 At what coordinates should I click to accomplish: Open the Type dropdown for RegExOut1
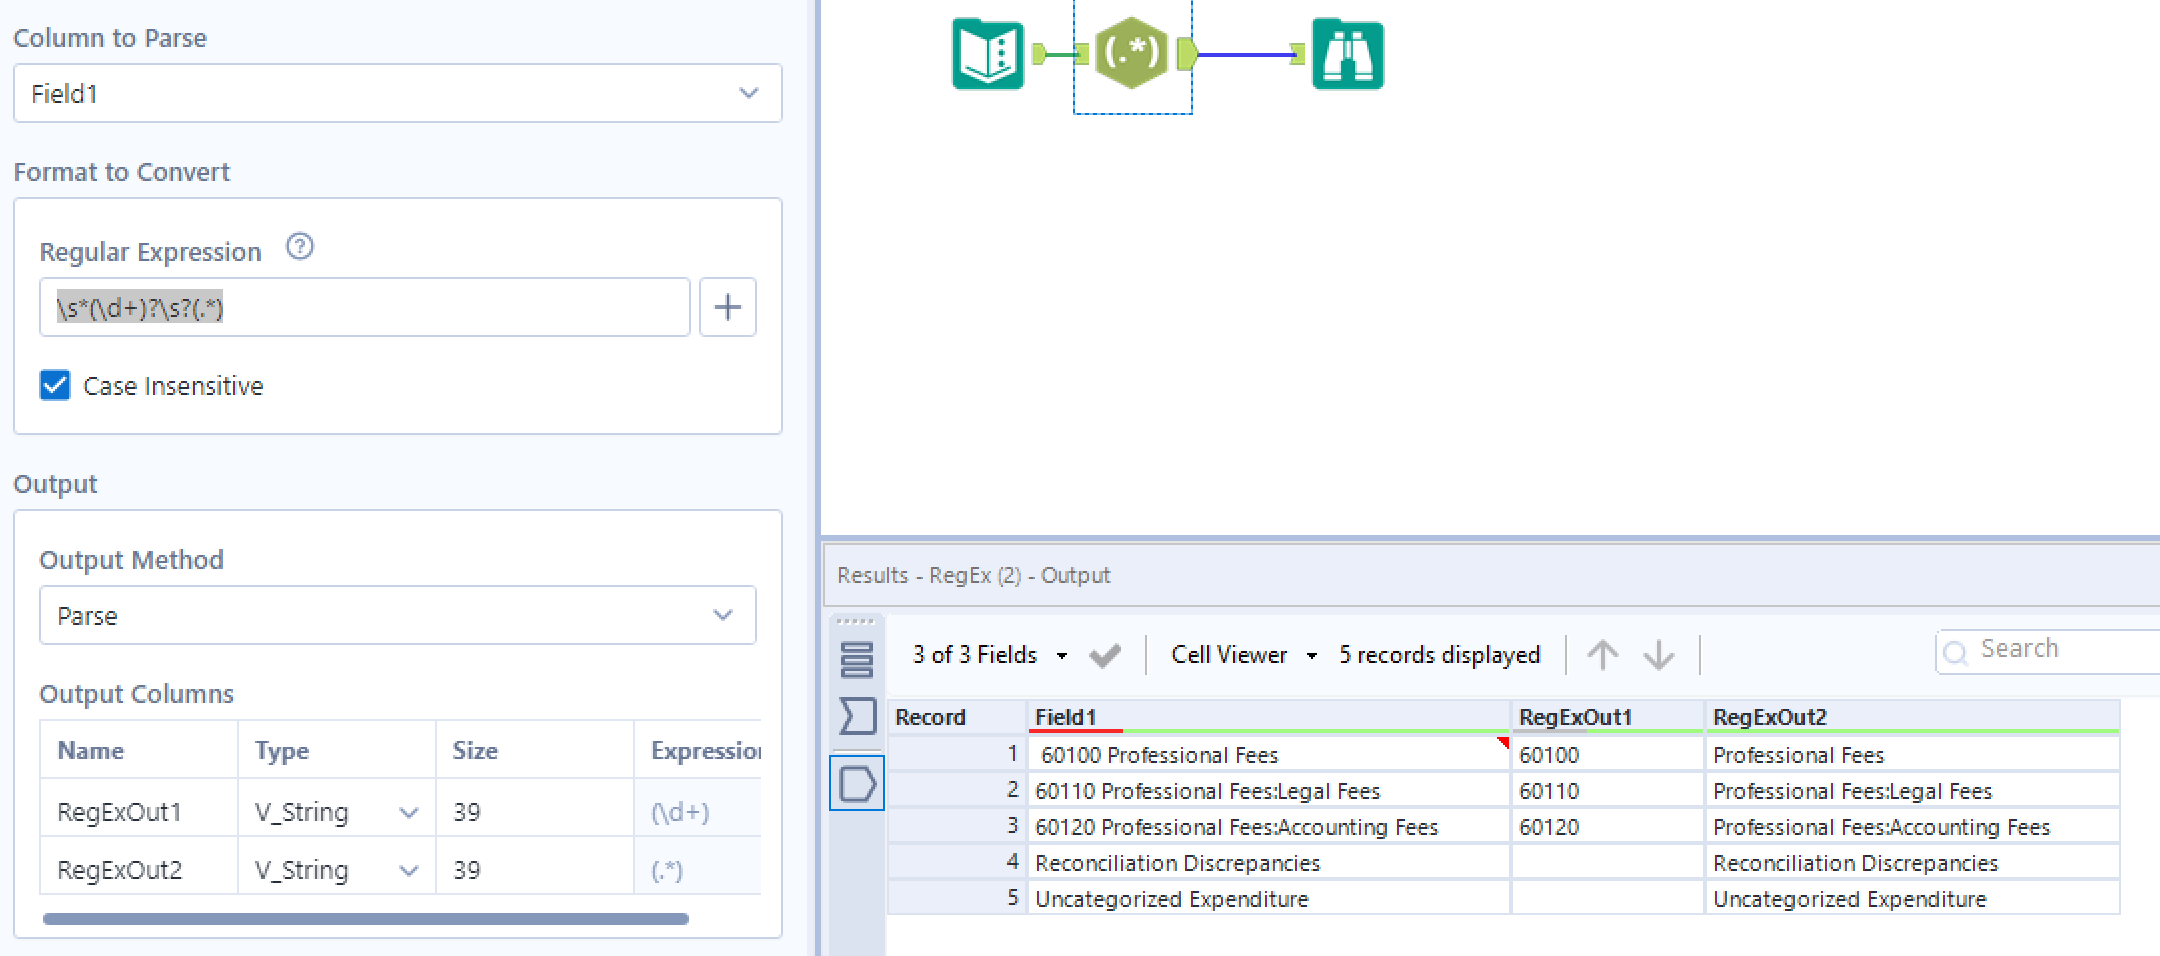(x=408, y=811)
